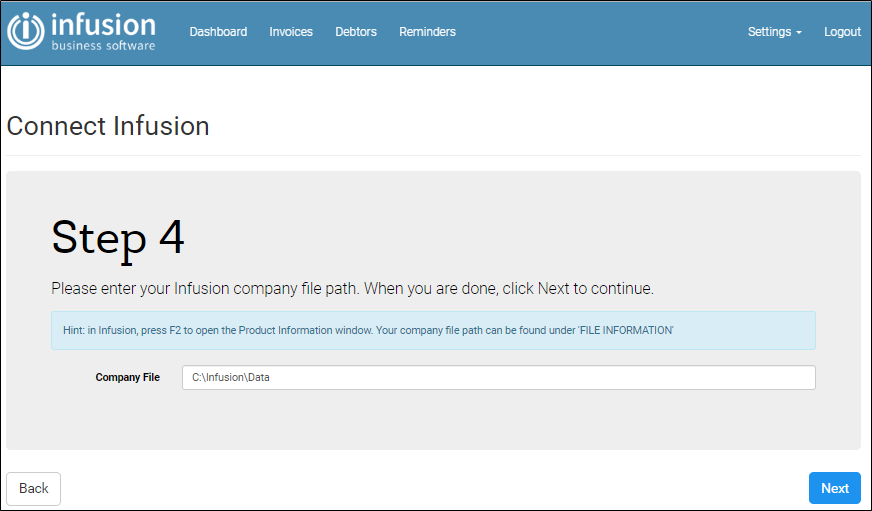Go to the Invoices section
The height and width of the screenshot is (511, 872).
291,32
